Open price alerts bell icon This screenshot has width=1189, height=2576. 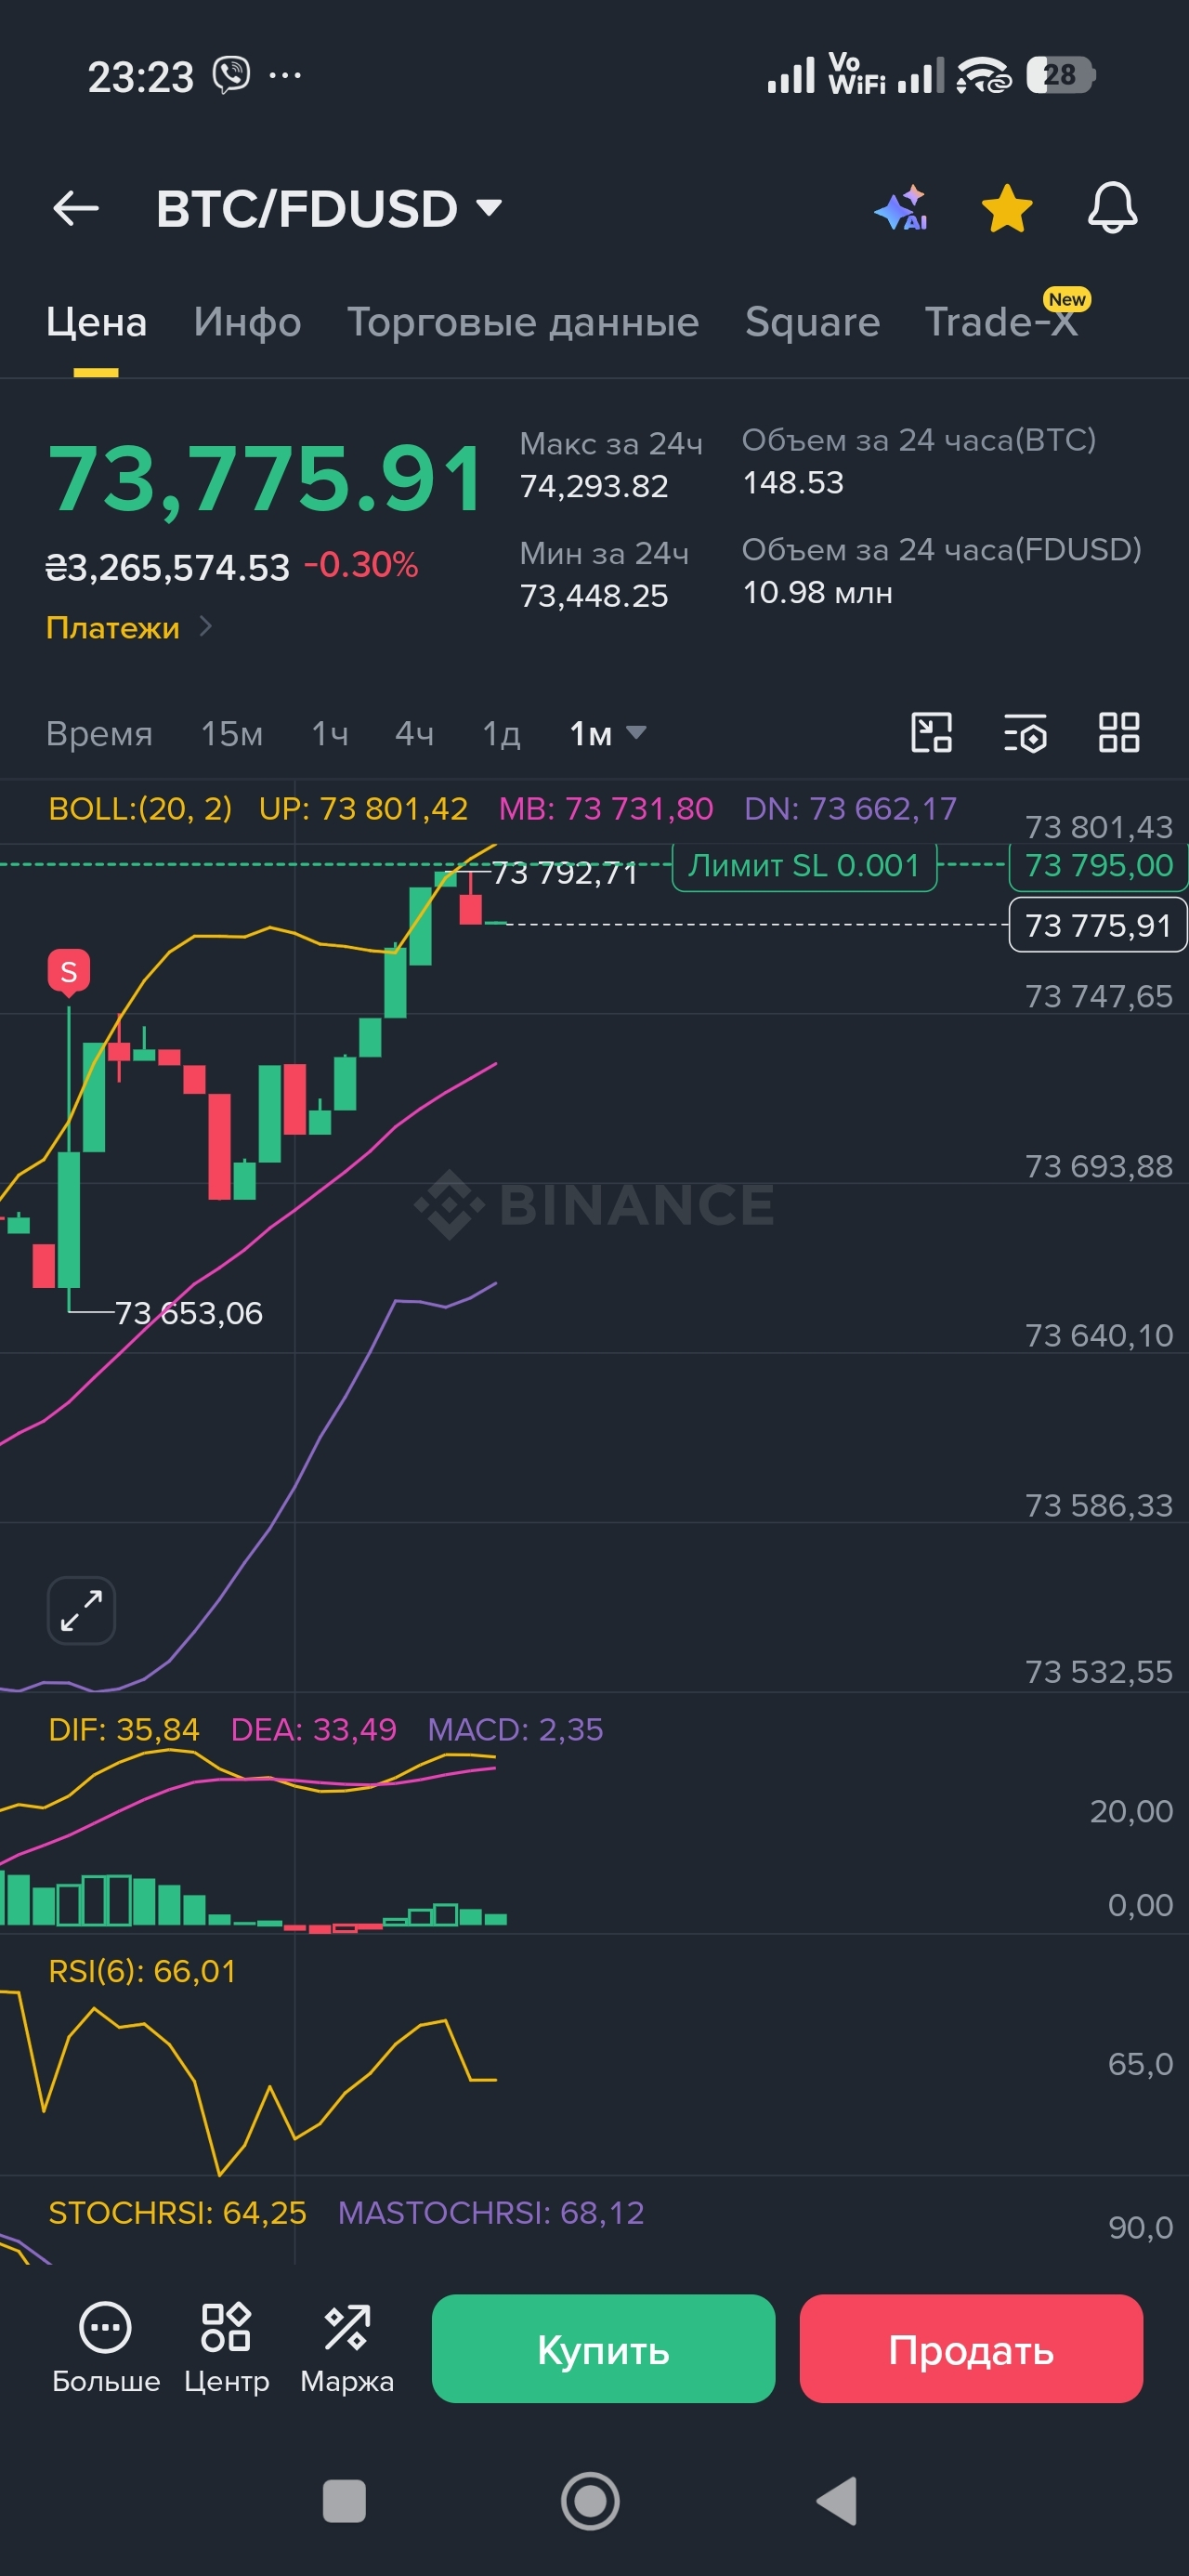pyautogui.click(x=1112, y=208)
